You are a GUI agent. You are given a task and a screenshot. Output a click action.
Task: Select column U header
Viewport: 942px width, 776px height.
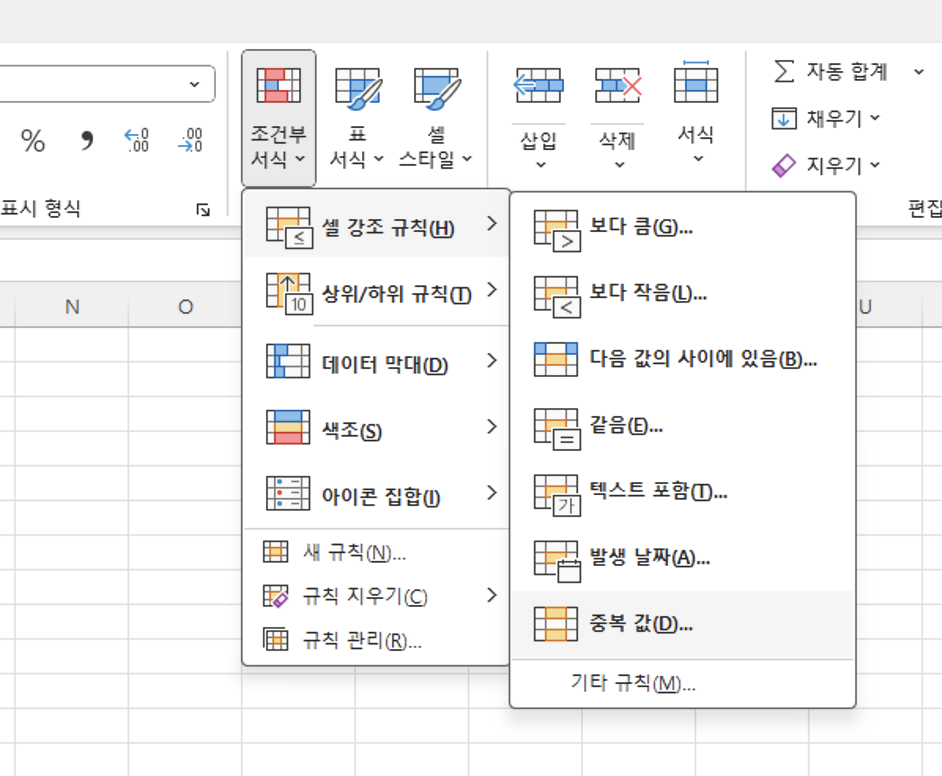[x=865, y=307]
